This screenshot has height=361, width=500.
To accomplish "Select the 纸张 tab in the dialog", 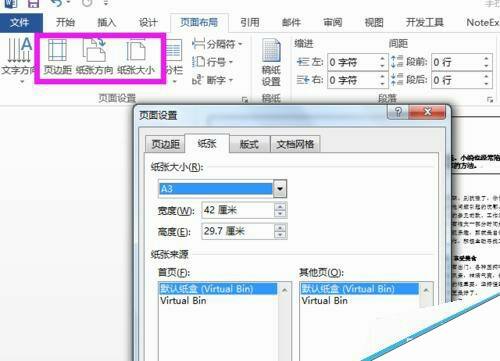I will coord(207,143).
